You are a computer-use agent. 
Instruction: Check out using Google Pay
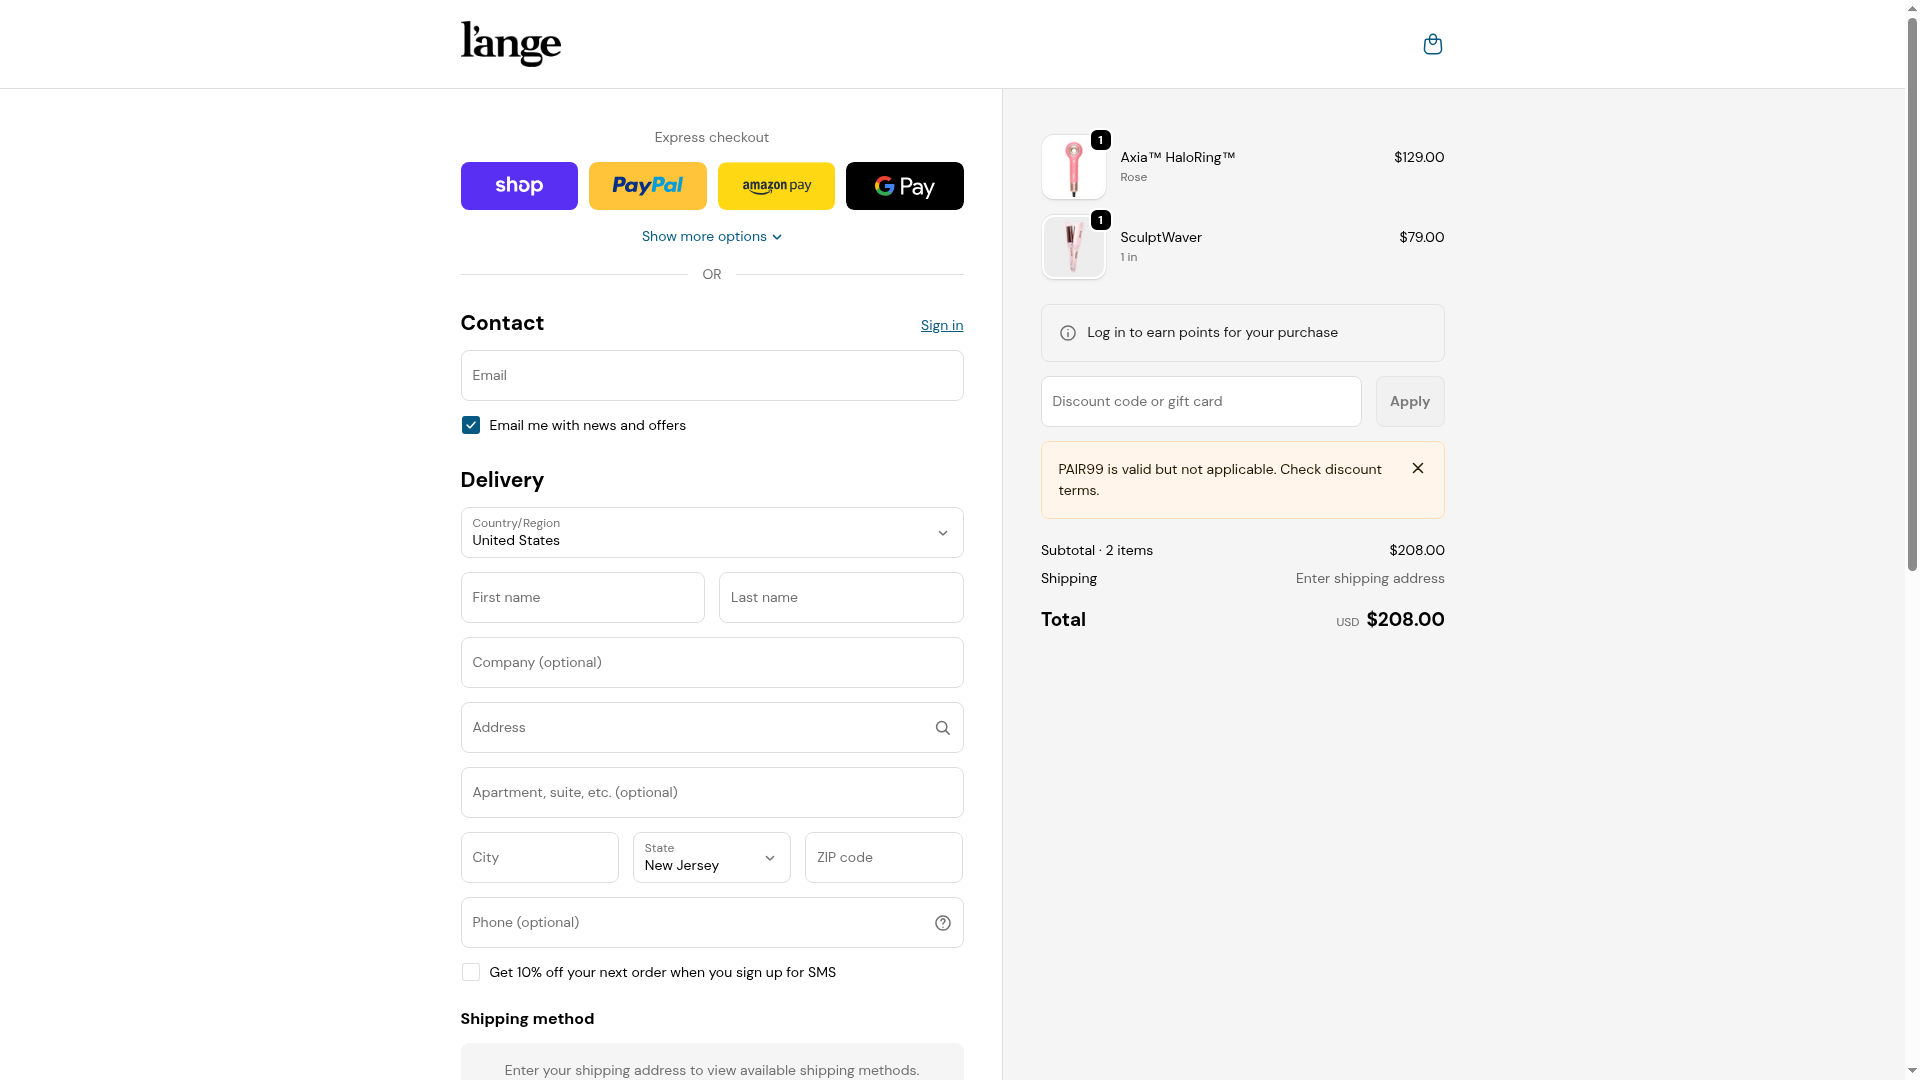(x=904, y=186)
